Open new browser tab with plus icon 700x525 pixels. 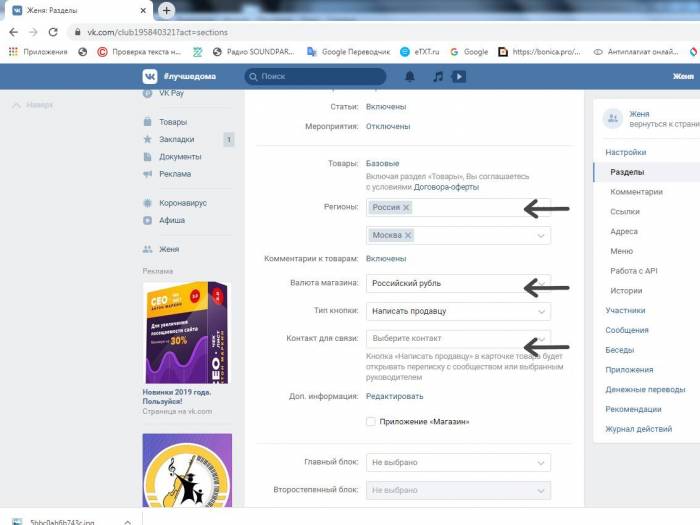pyautogui.click(x=166, y=10)
